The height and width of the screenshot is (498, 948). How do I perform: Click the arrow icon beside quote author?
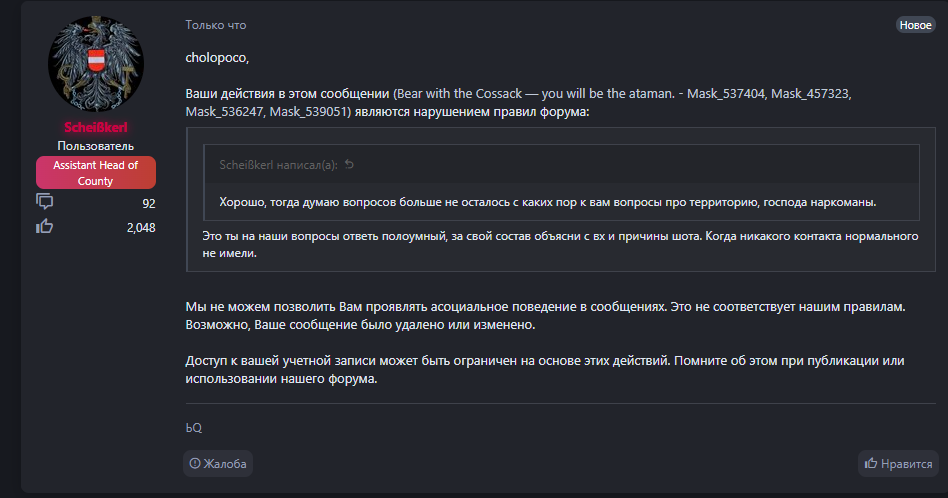[x=349, y=165]
